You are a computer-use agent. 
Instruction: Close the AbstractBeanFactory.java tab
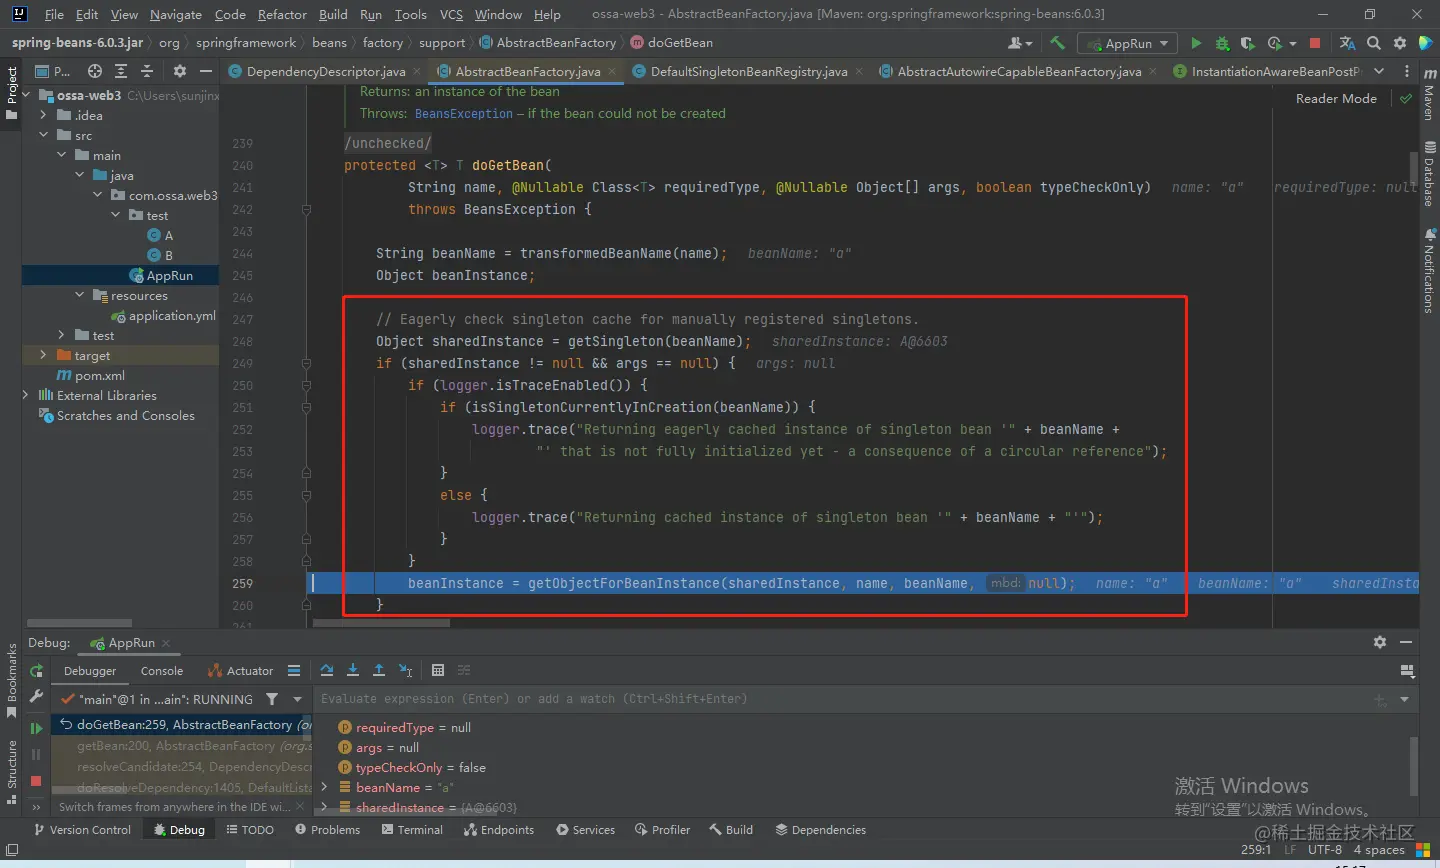613,71
